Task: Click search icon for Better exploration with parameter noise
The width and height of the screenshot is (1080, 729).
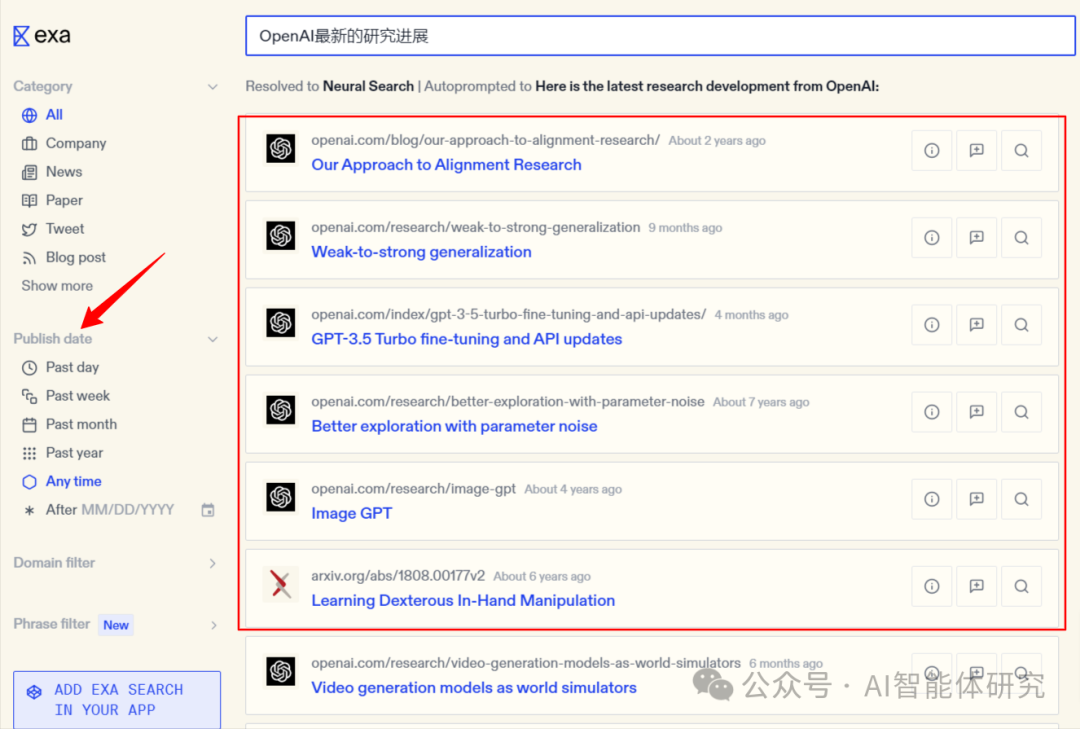Action: [x=1021, y=412]
